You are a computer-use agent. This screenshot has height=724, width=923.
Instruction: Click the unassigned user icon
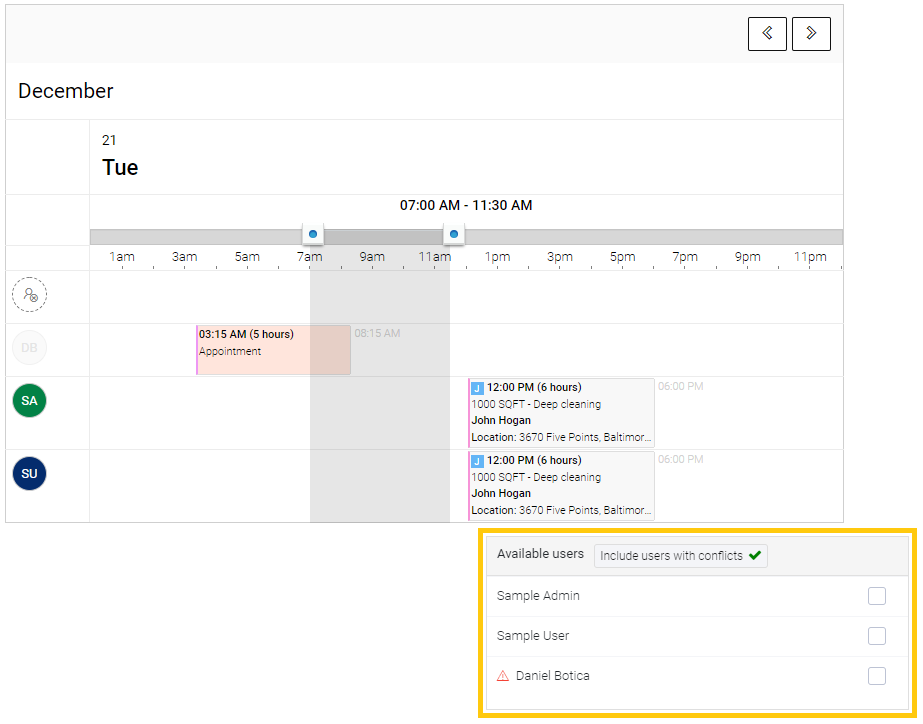click(x=30, y=296)
